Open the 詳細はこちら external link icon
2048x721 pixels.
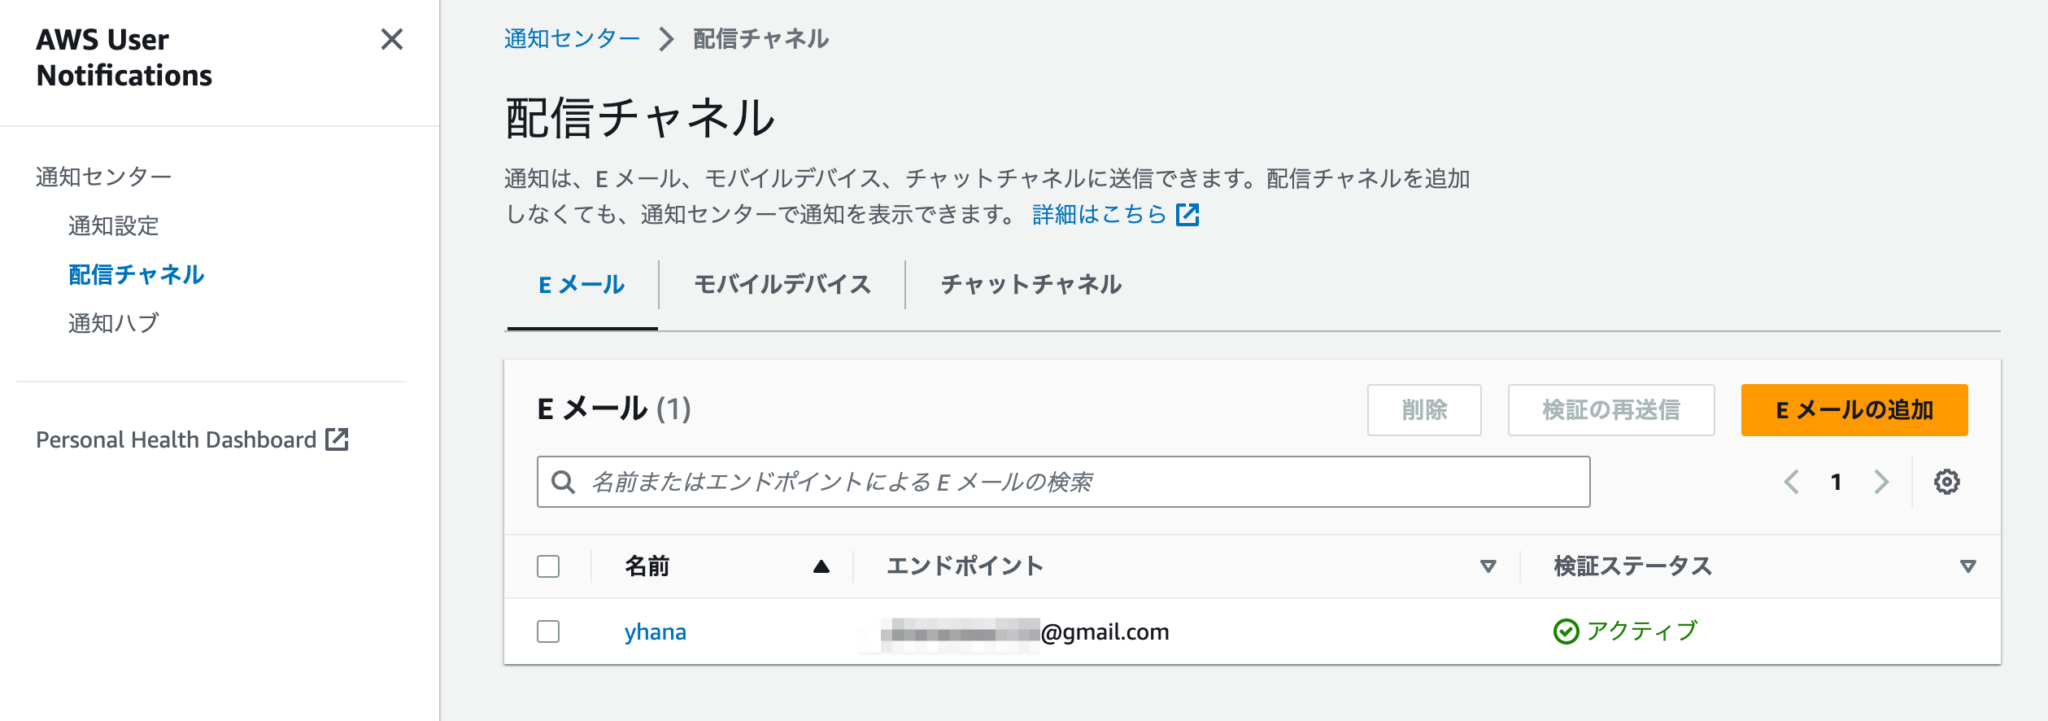1188,213
